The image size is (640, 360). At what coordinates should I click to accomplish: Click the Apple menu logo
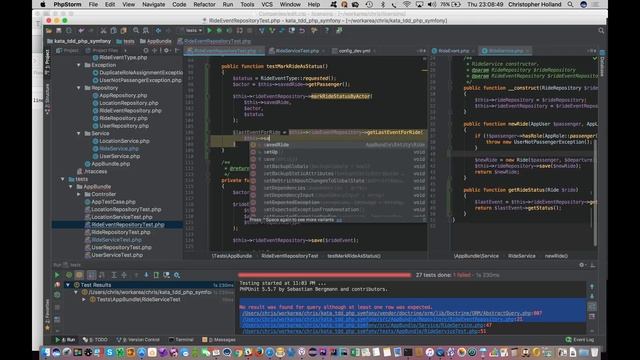click(43, 4)
